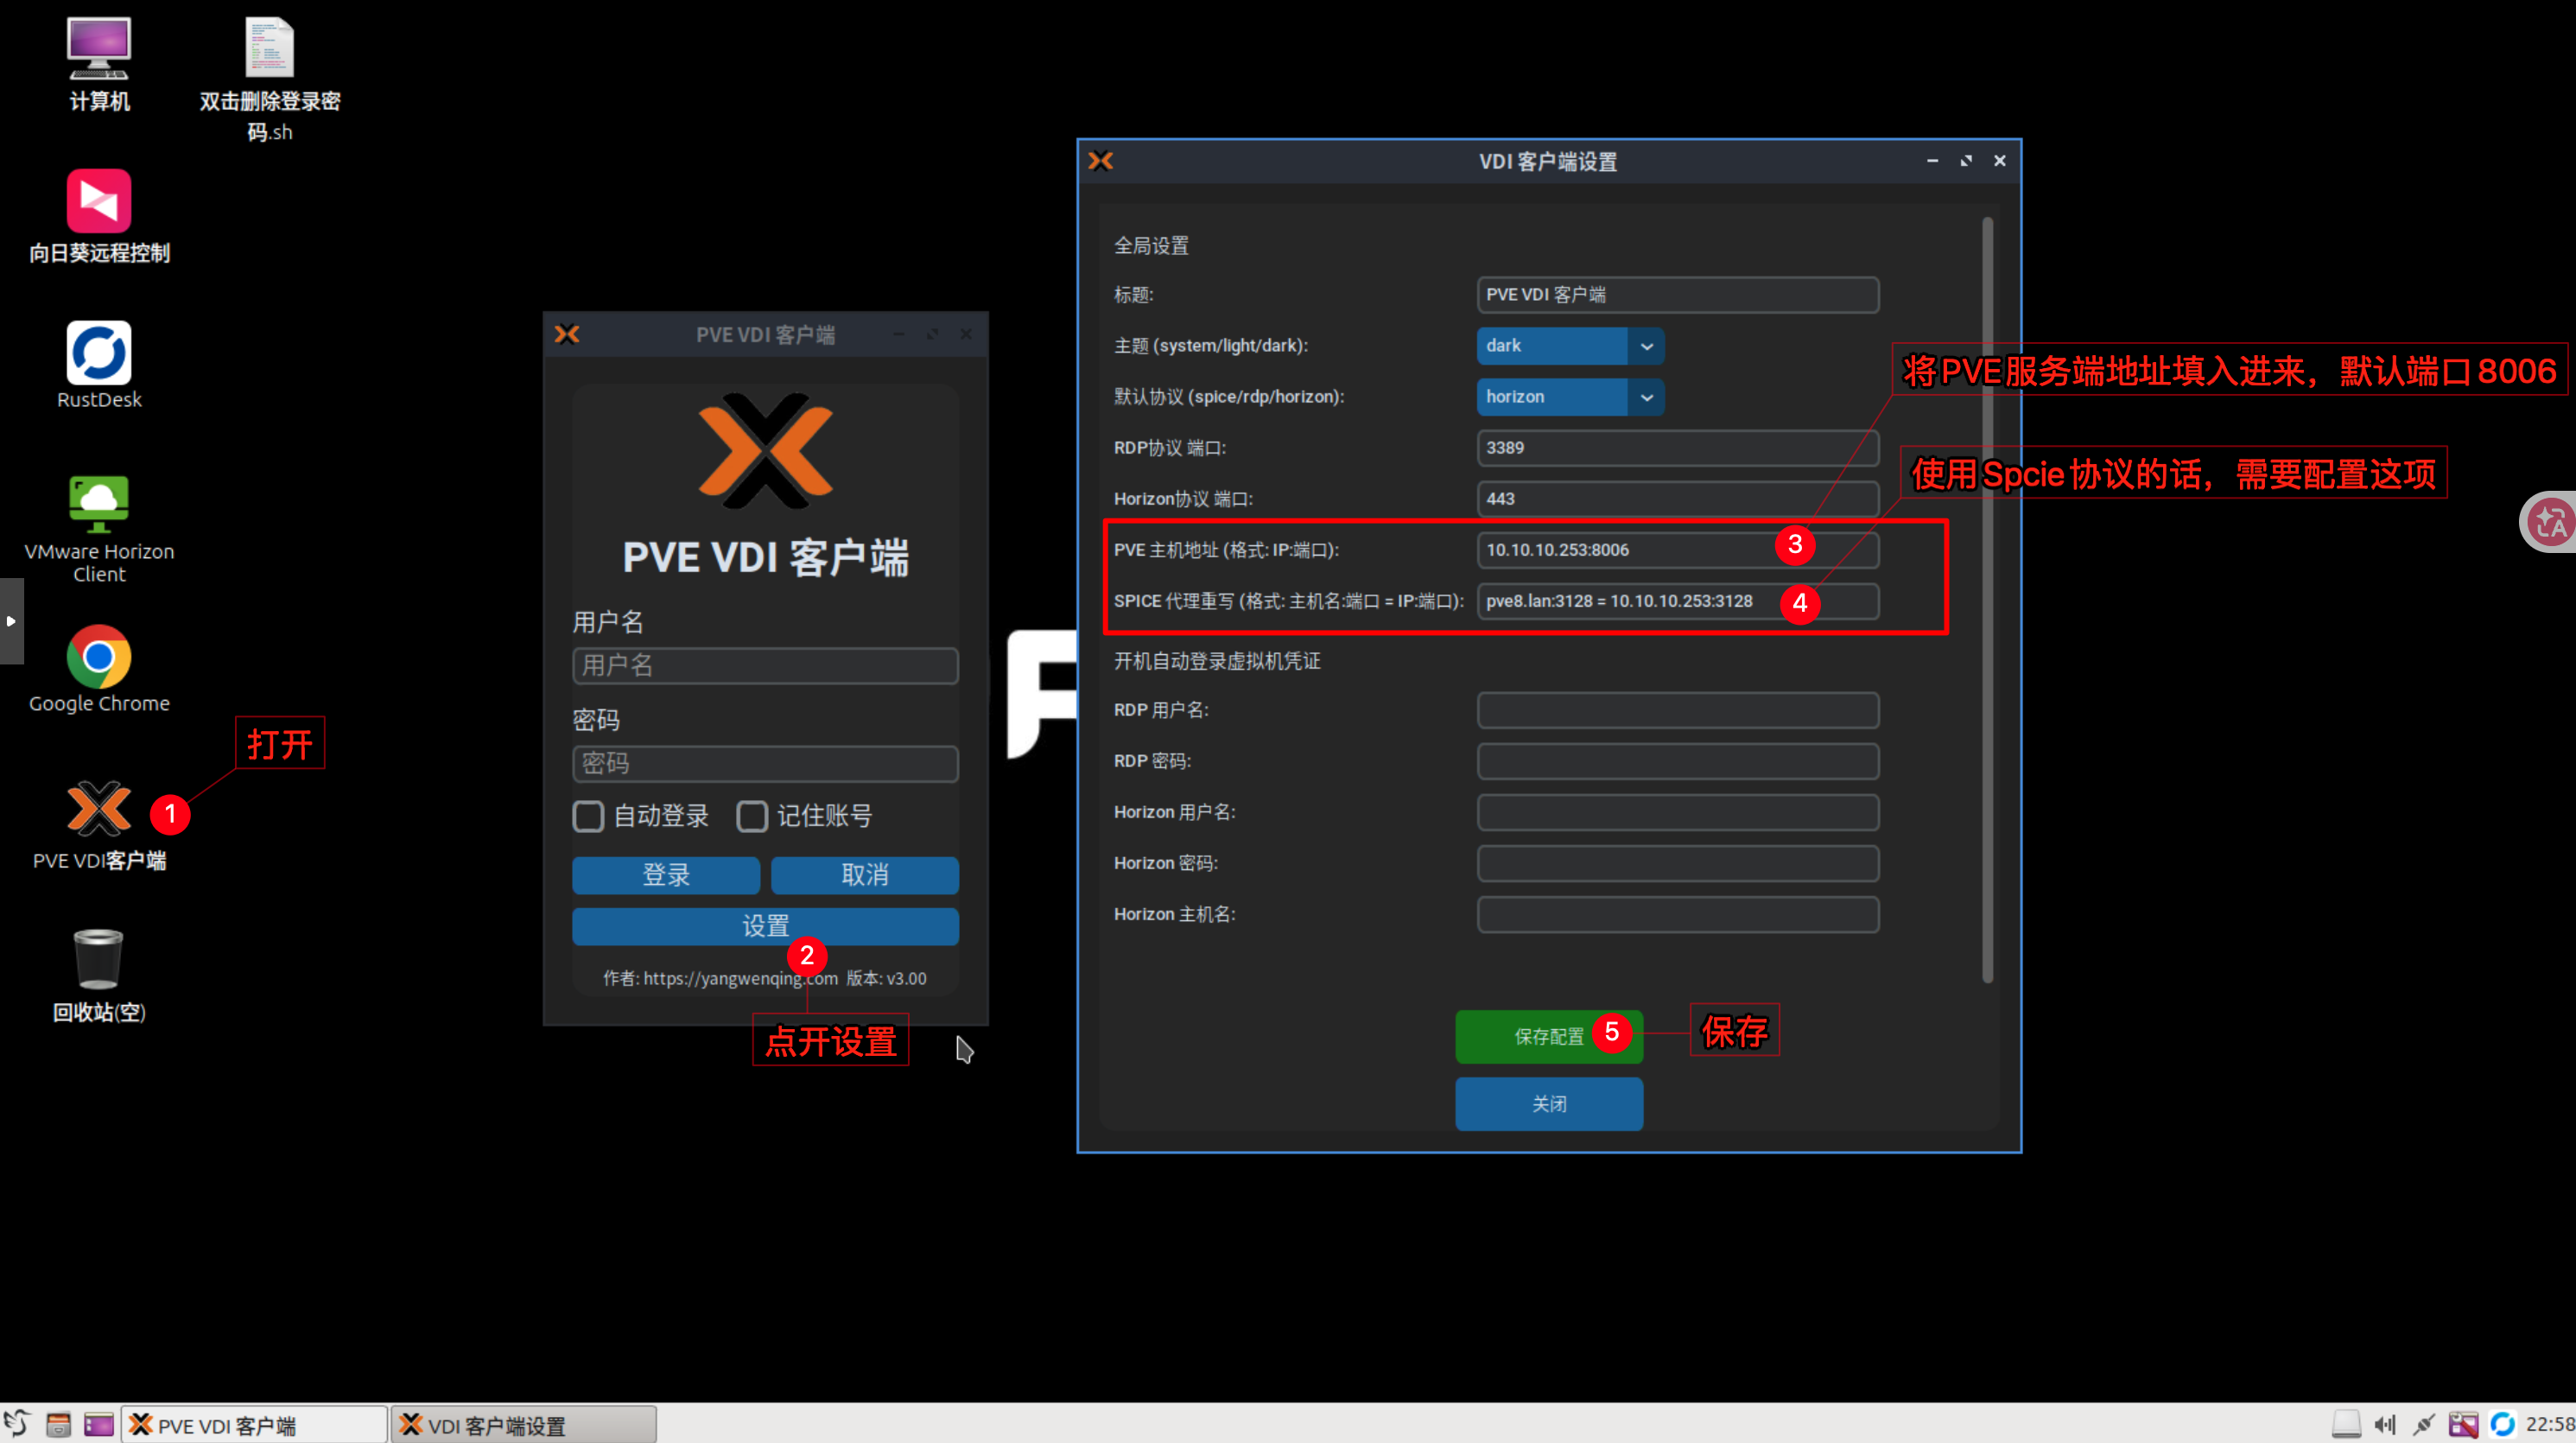Click the green 保存配置 button
The image size is (2576, 1443).
(x=1549, y=1036)
